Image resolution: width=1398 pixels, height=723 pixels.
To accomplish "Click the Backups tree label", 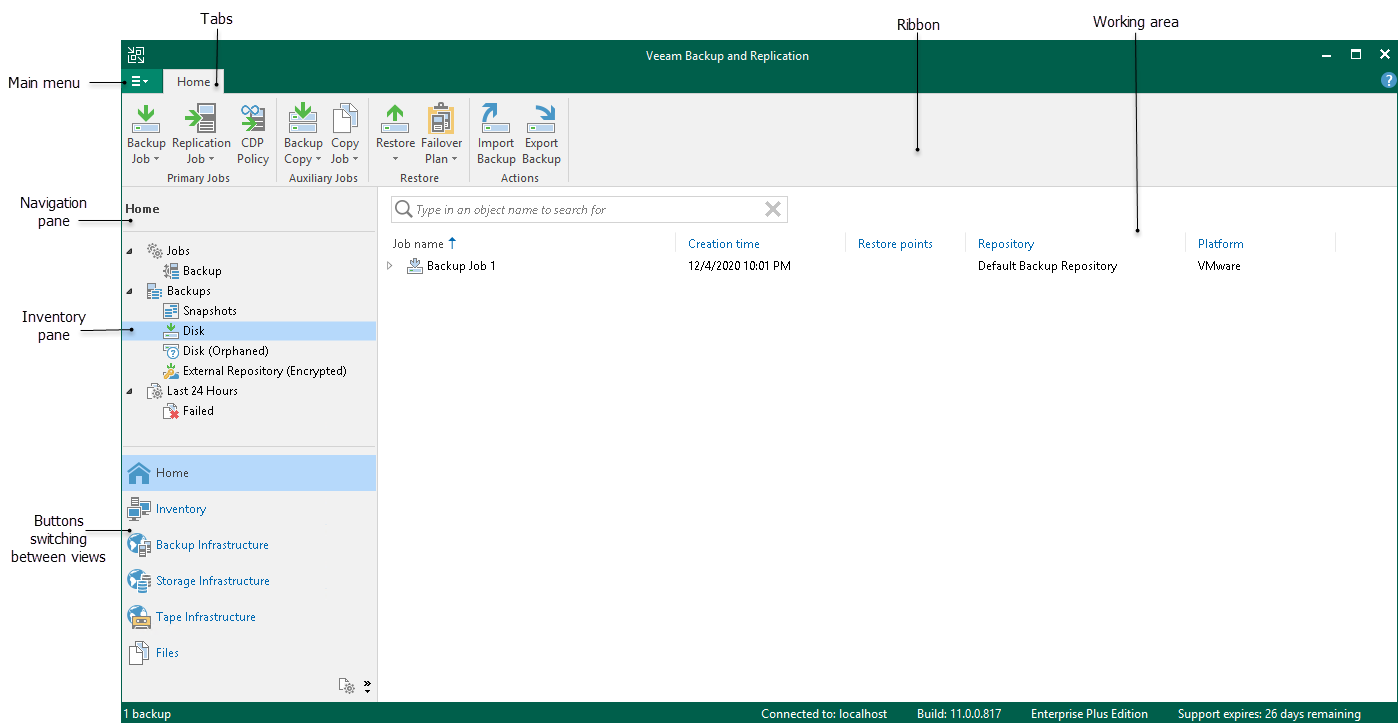I will [189, 291].
